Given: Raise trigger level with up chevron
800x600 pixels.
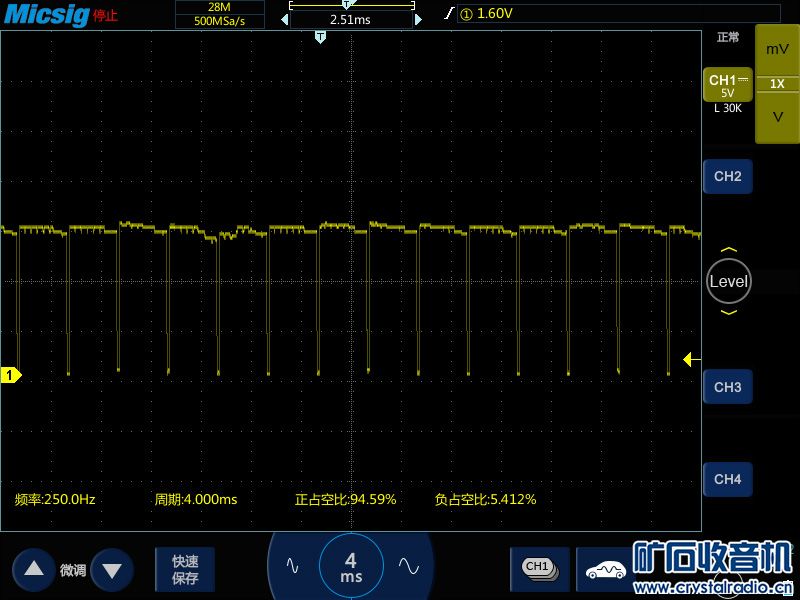Looking at the screenshot, I should pos(728,250).
